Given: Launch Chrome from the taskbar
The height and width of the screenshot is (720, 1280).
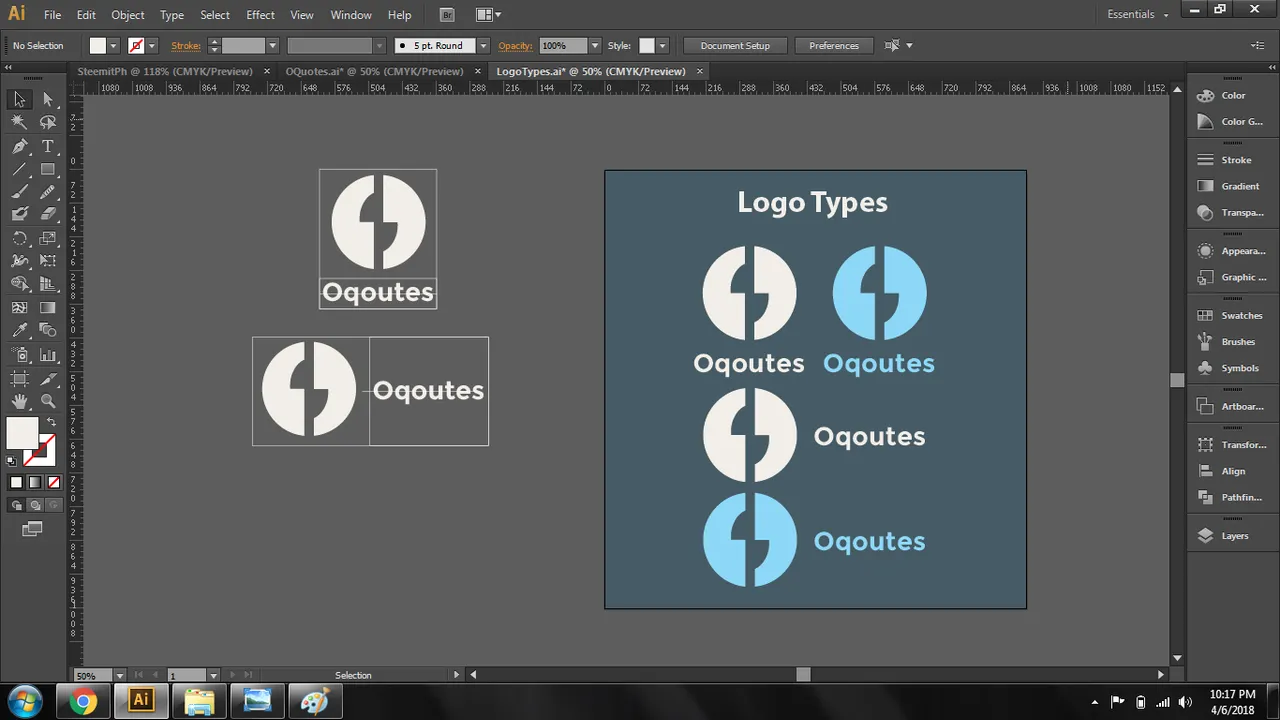Looking at the screenshot, I should point(84,701).
